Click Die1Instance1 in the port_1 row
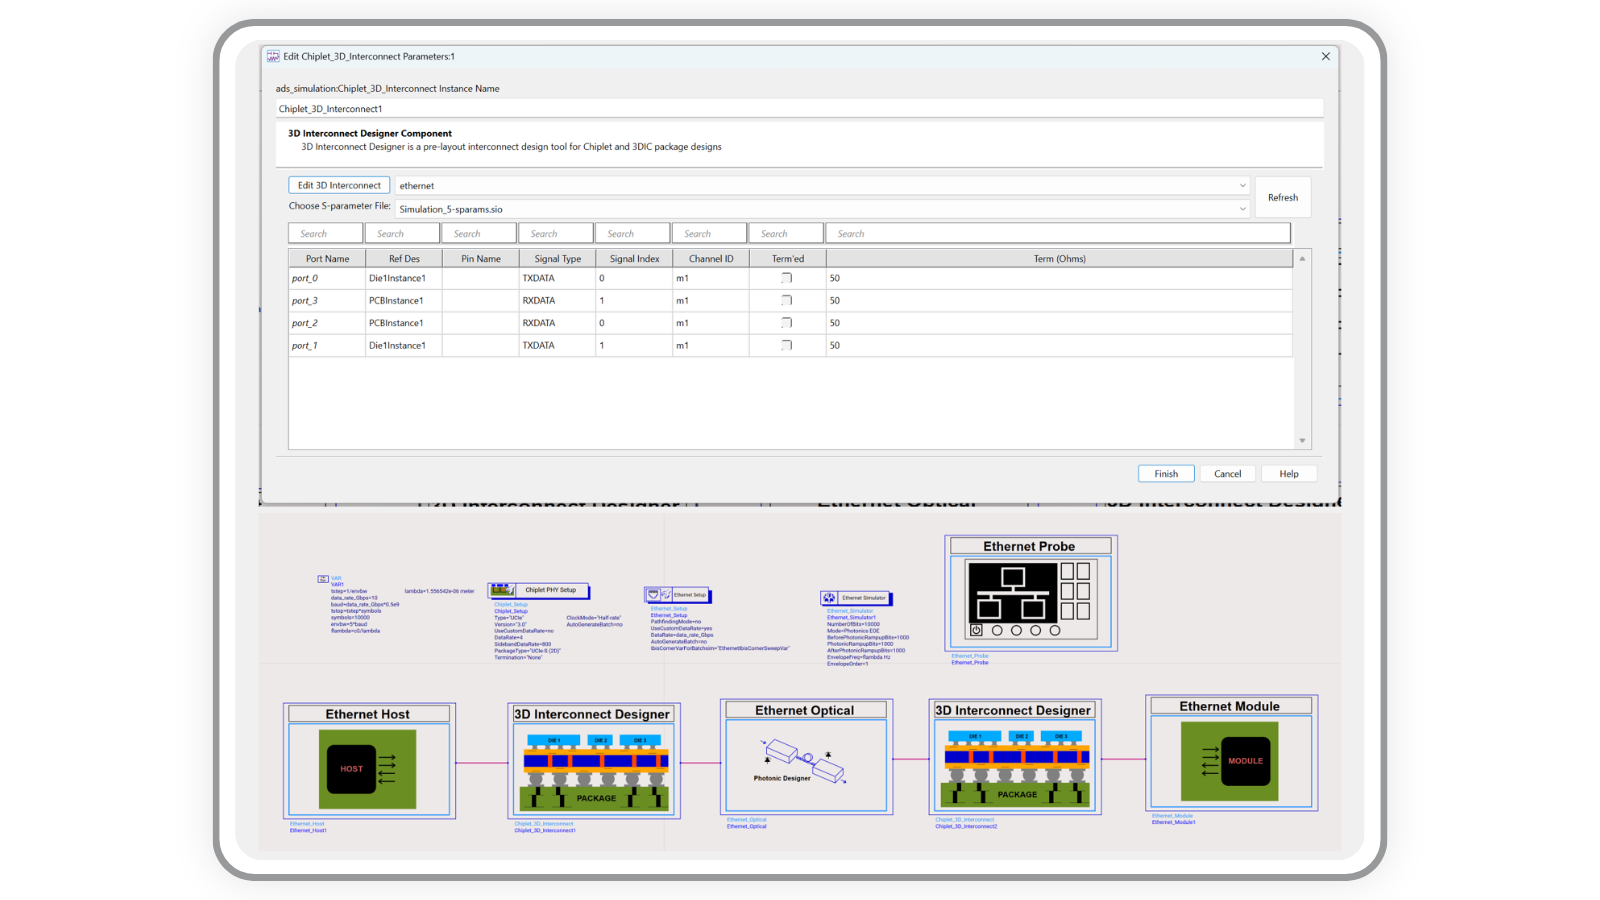 coord(397,346)
